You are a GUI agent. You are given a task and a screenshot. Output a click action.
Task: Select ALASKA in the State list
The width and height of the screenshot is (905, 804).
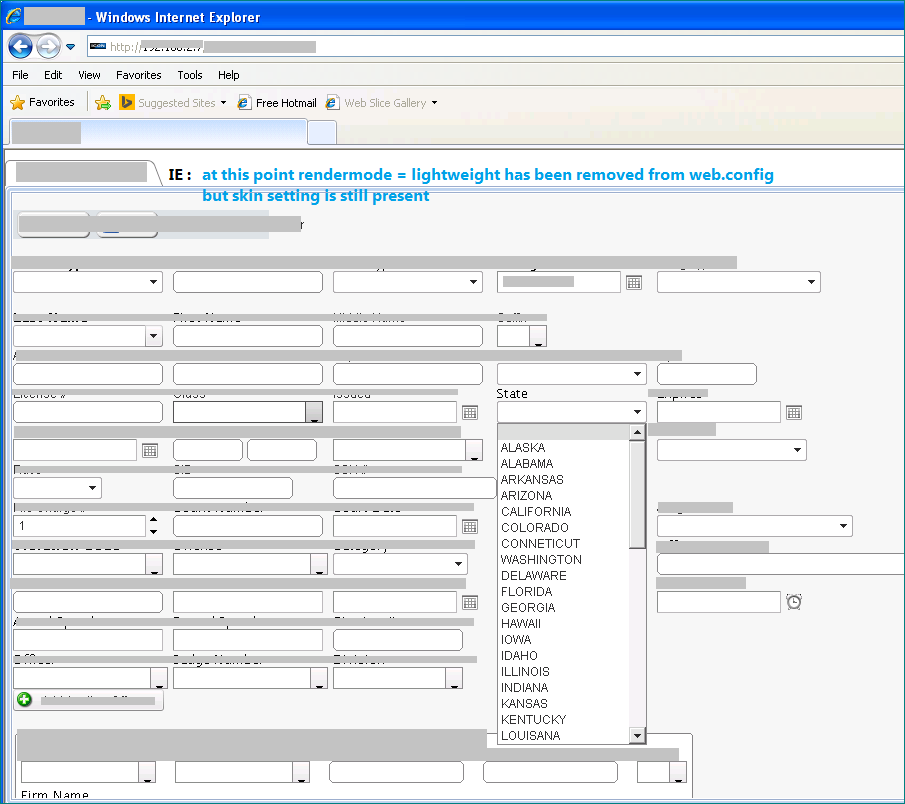[563, 448]
